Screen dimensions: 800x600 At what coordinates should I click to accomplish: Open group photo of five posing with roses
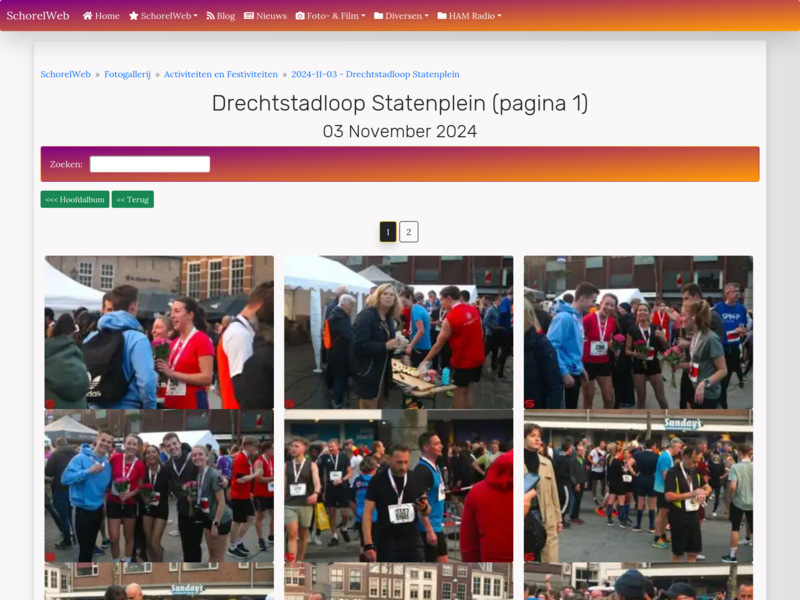[x=159, y=486]
